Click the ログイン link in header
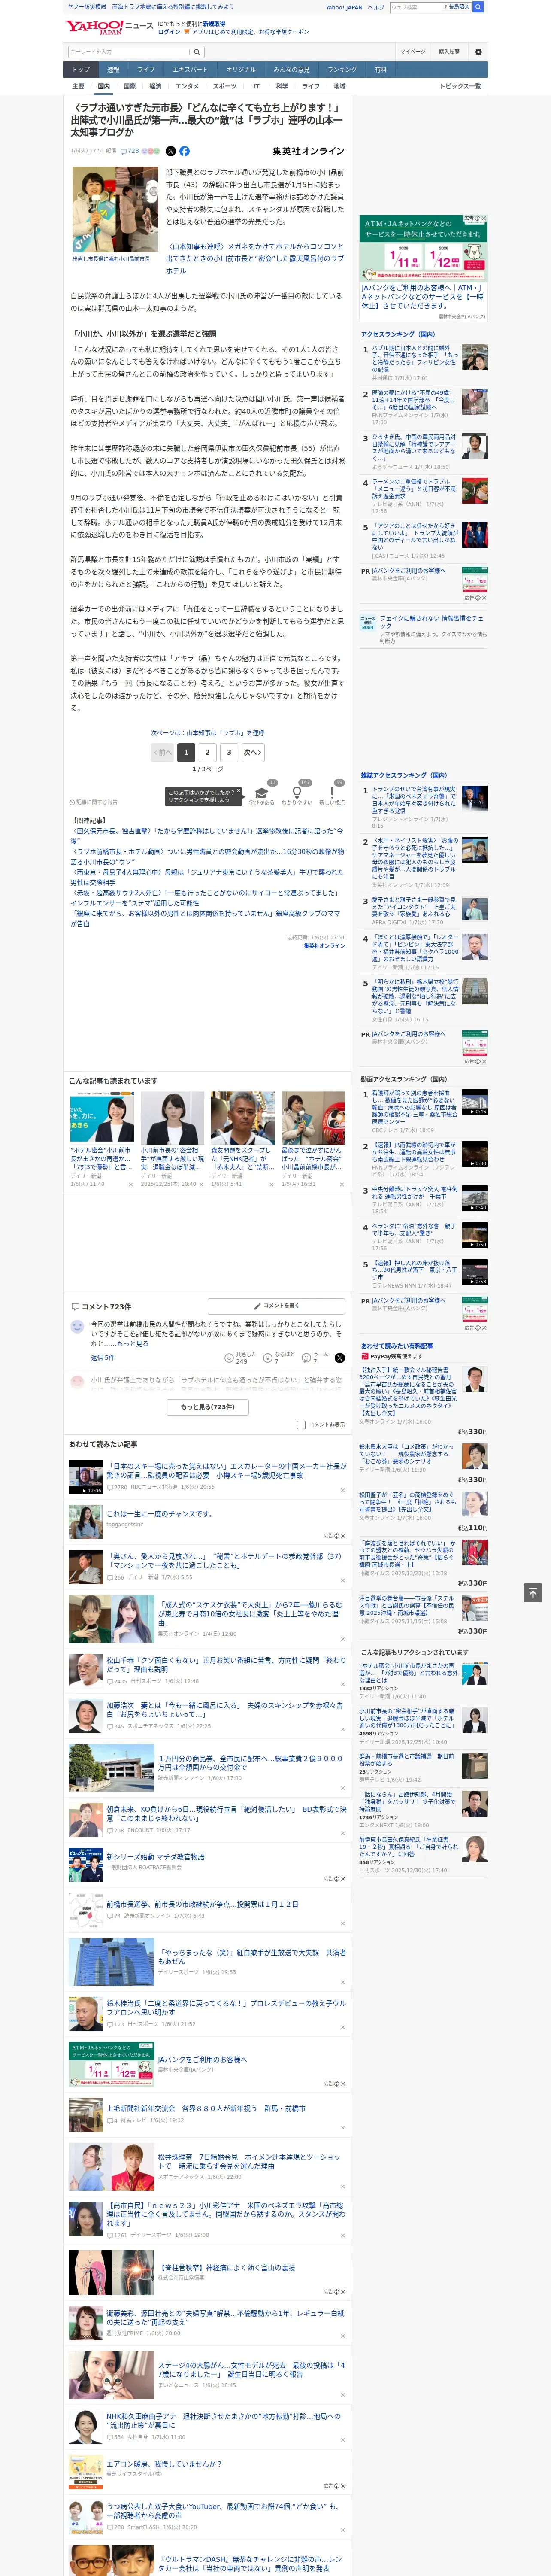The width and height of the screenshot is (551, 2576). click(x=169, y=32)
